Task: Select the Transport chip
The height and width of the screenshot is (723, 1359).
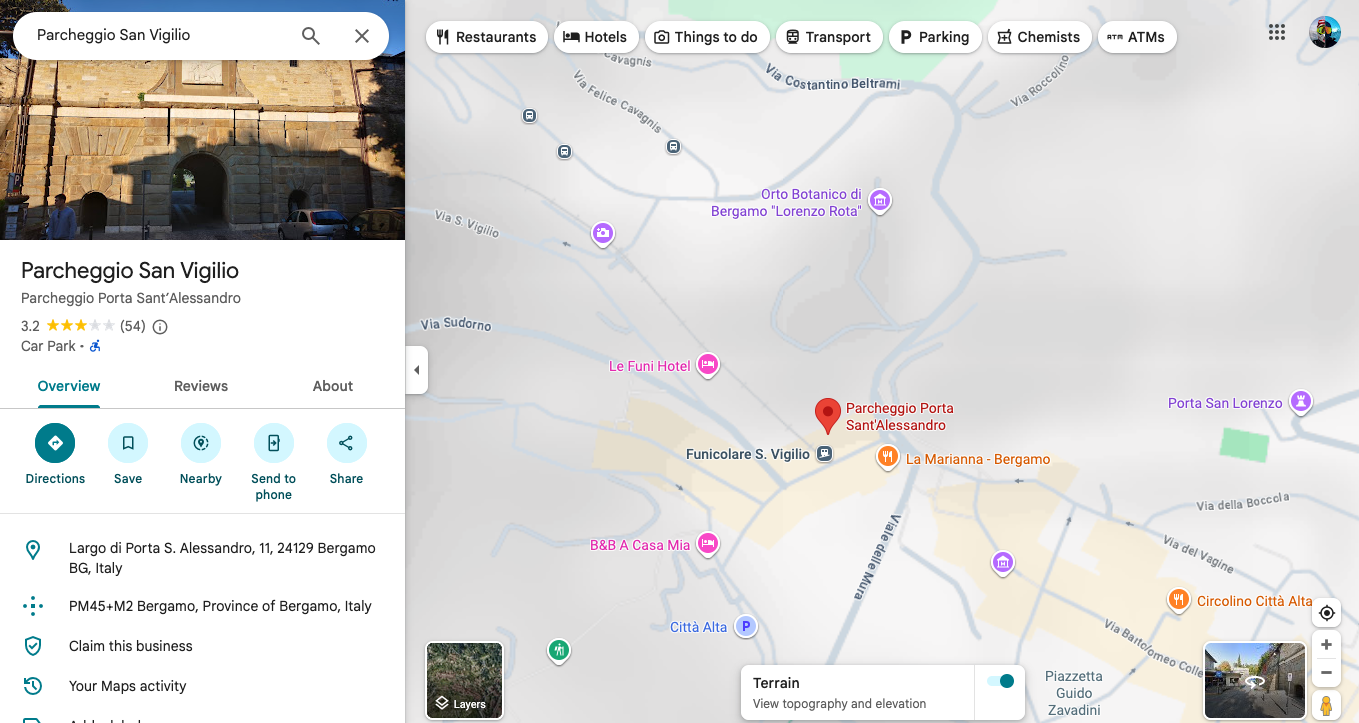Action: (x=829, y=37)
